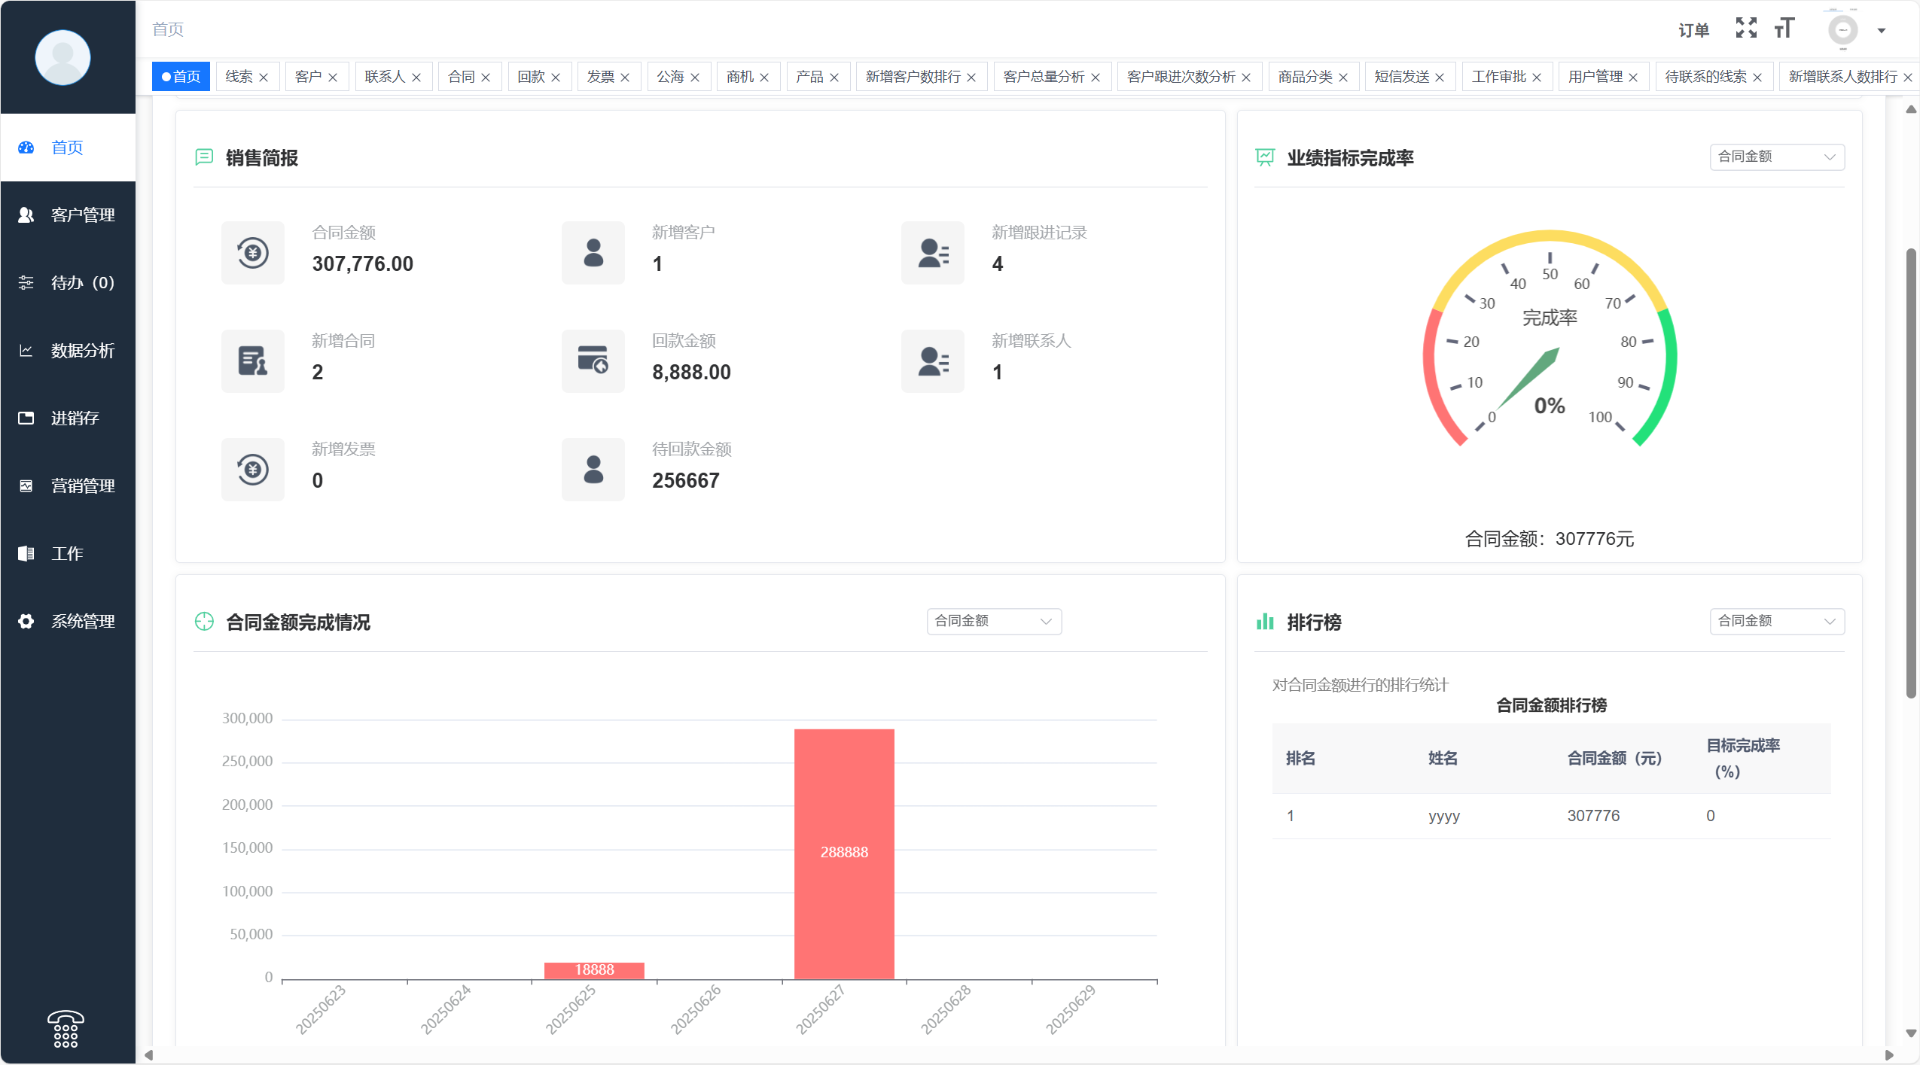Close the 线索 tab
This screenshot has width=1920, height=1065.
pos(264,78)
